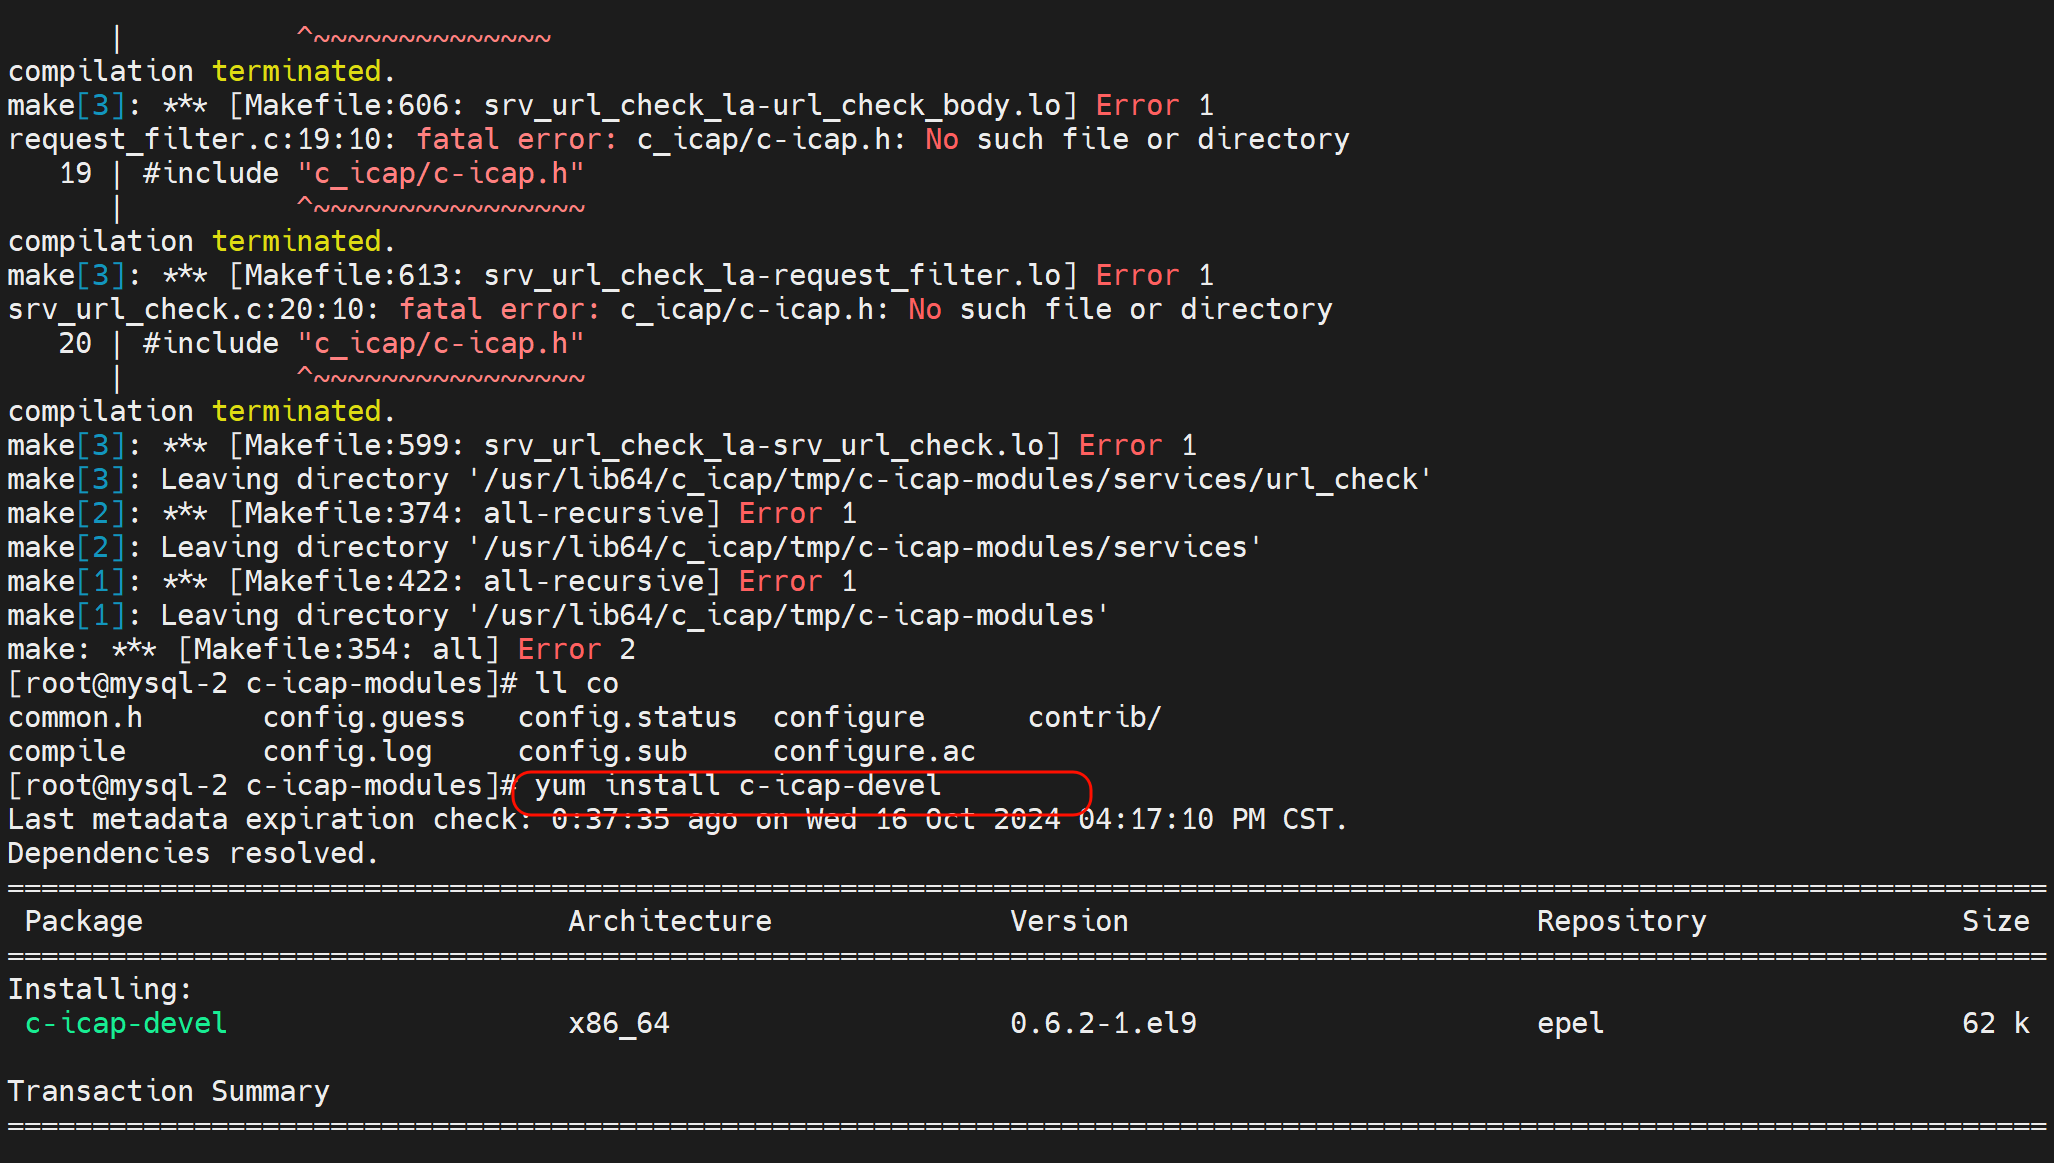Click the common.h file name

pyautogui.click(x=75, y=718)
